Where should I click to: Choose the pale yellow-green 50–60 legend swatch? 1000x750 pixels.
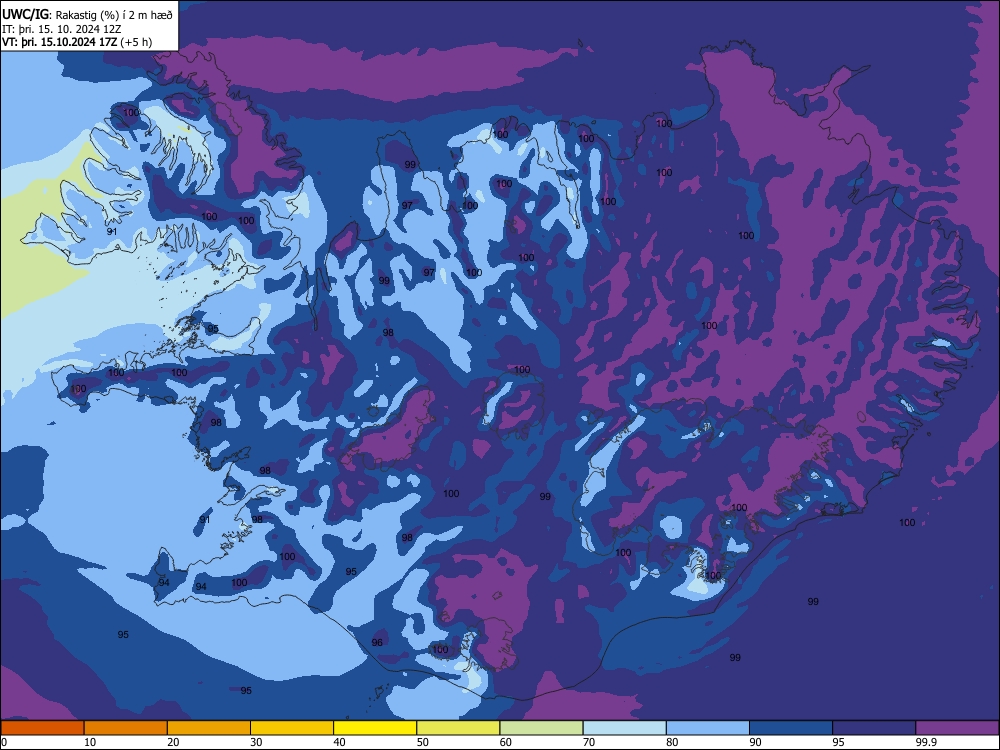[x=458, y=728]
